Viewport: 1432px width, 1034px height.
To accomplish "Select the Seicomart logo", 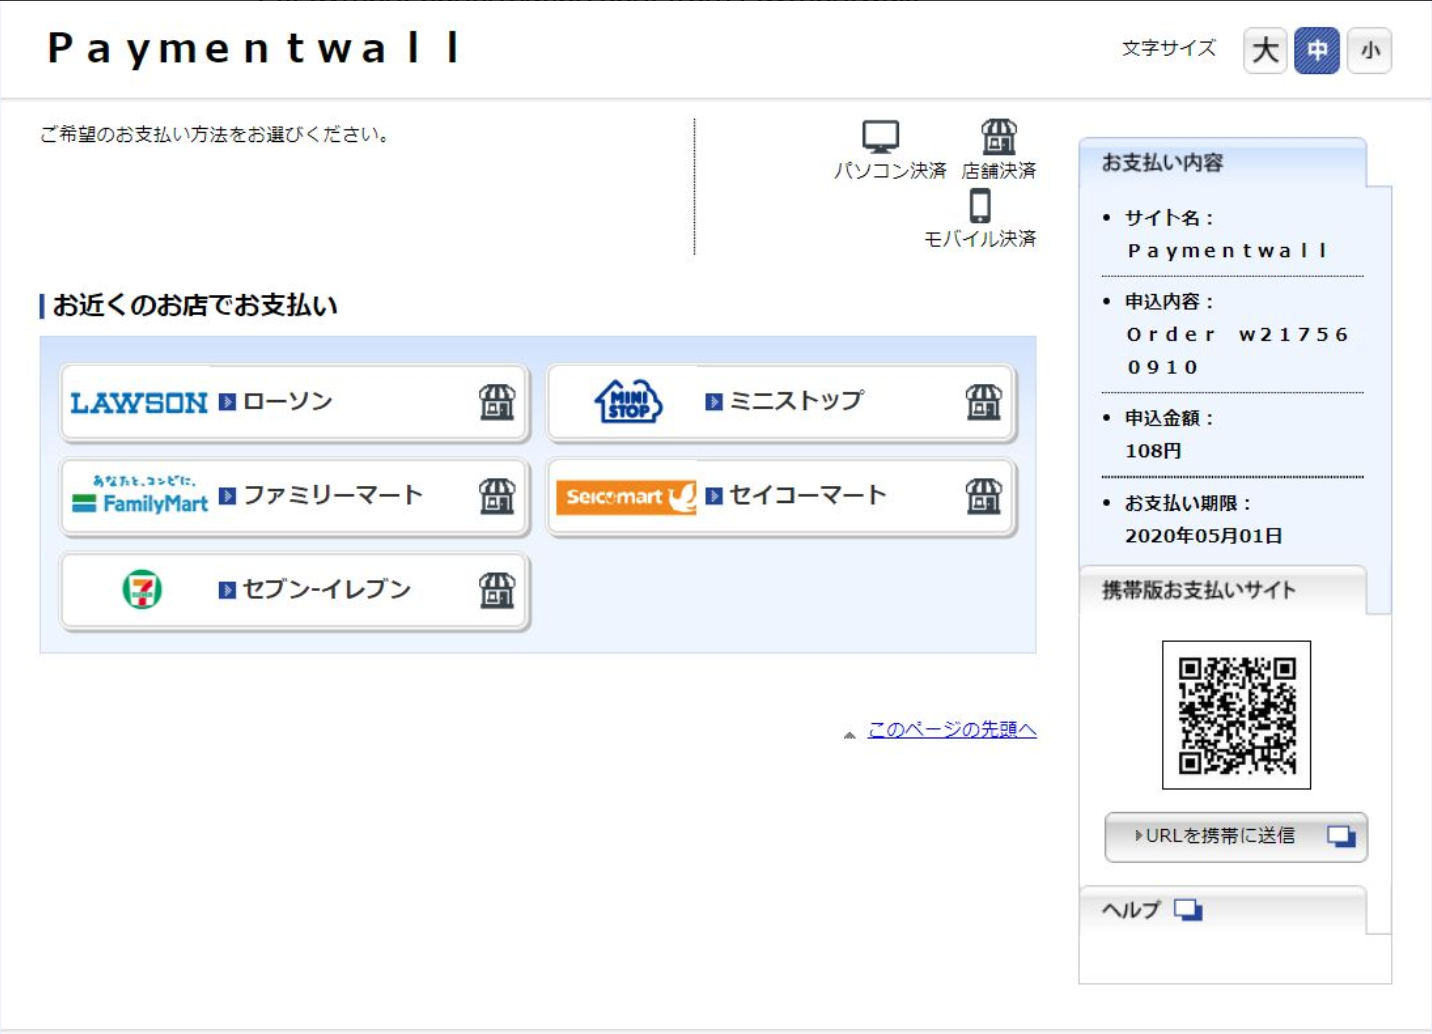I will (x=626, y=496).
